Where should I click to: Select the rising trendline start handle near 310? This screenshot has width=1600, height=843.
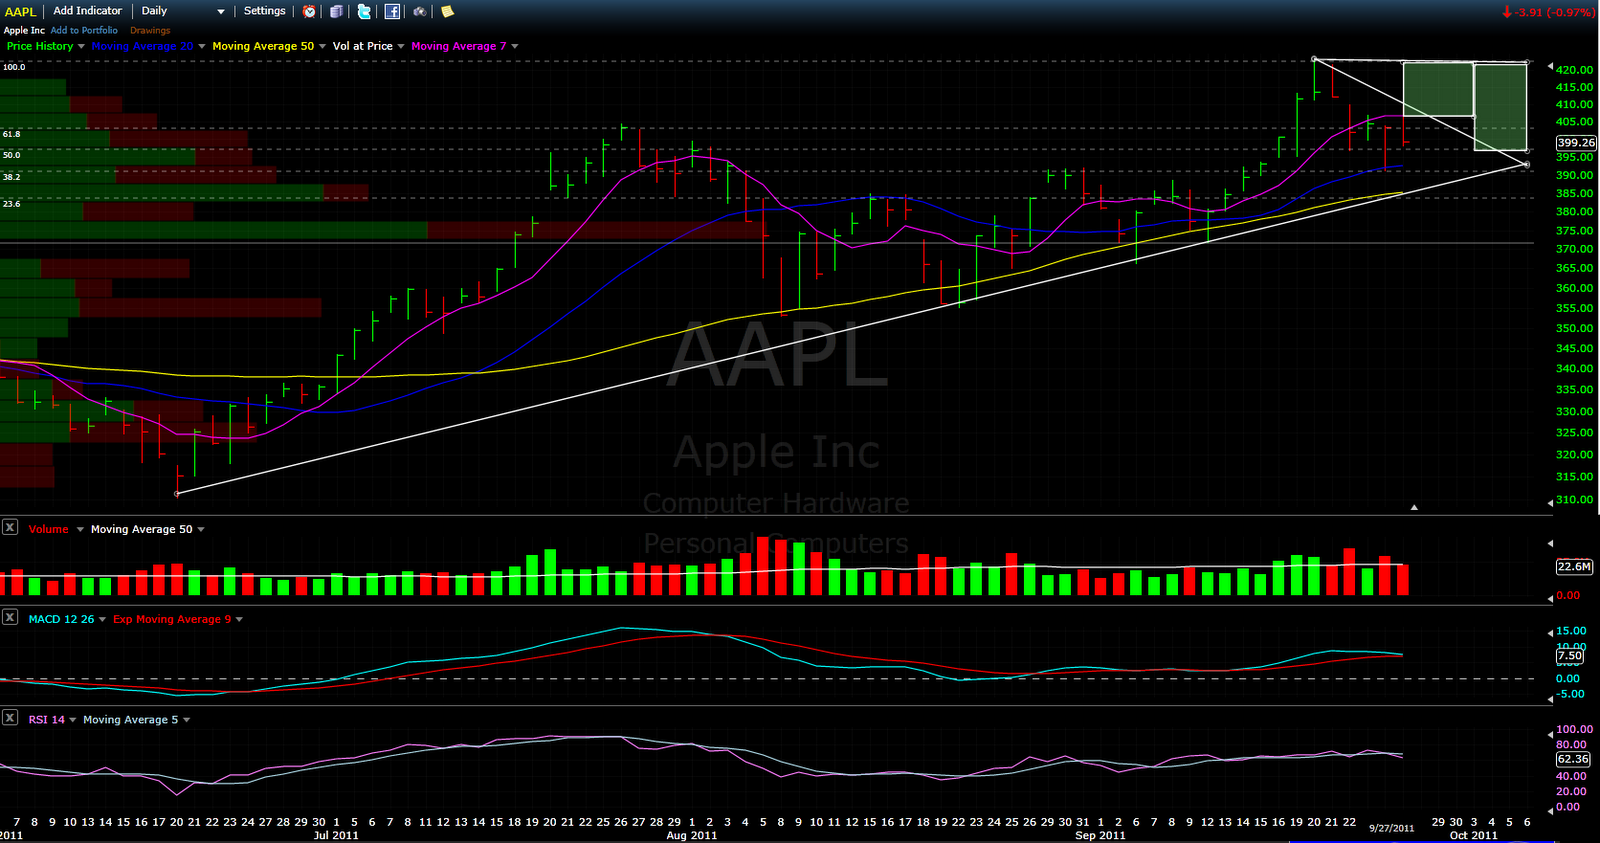(177, 493)
